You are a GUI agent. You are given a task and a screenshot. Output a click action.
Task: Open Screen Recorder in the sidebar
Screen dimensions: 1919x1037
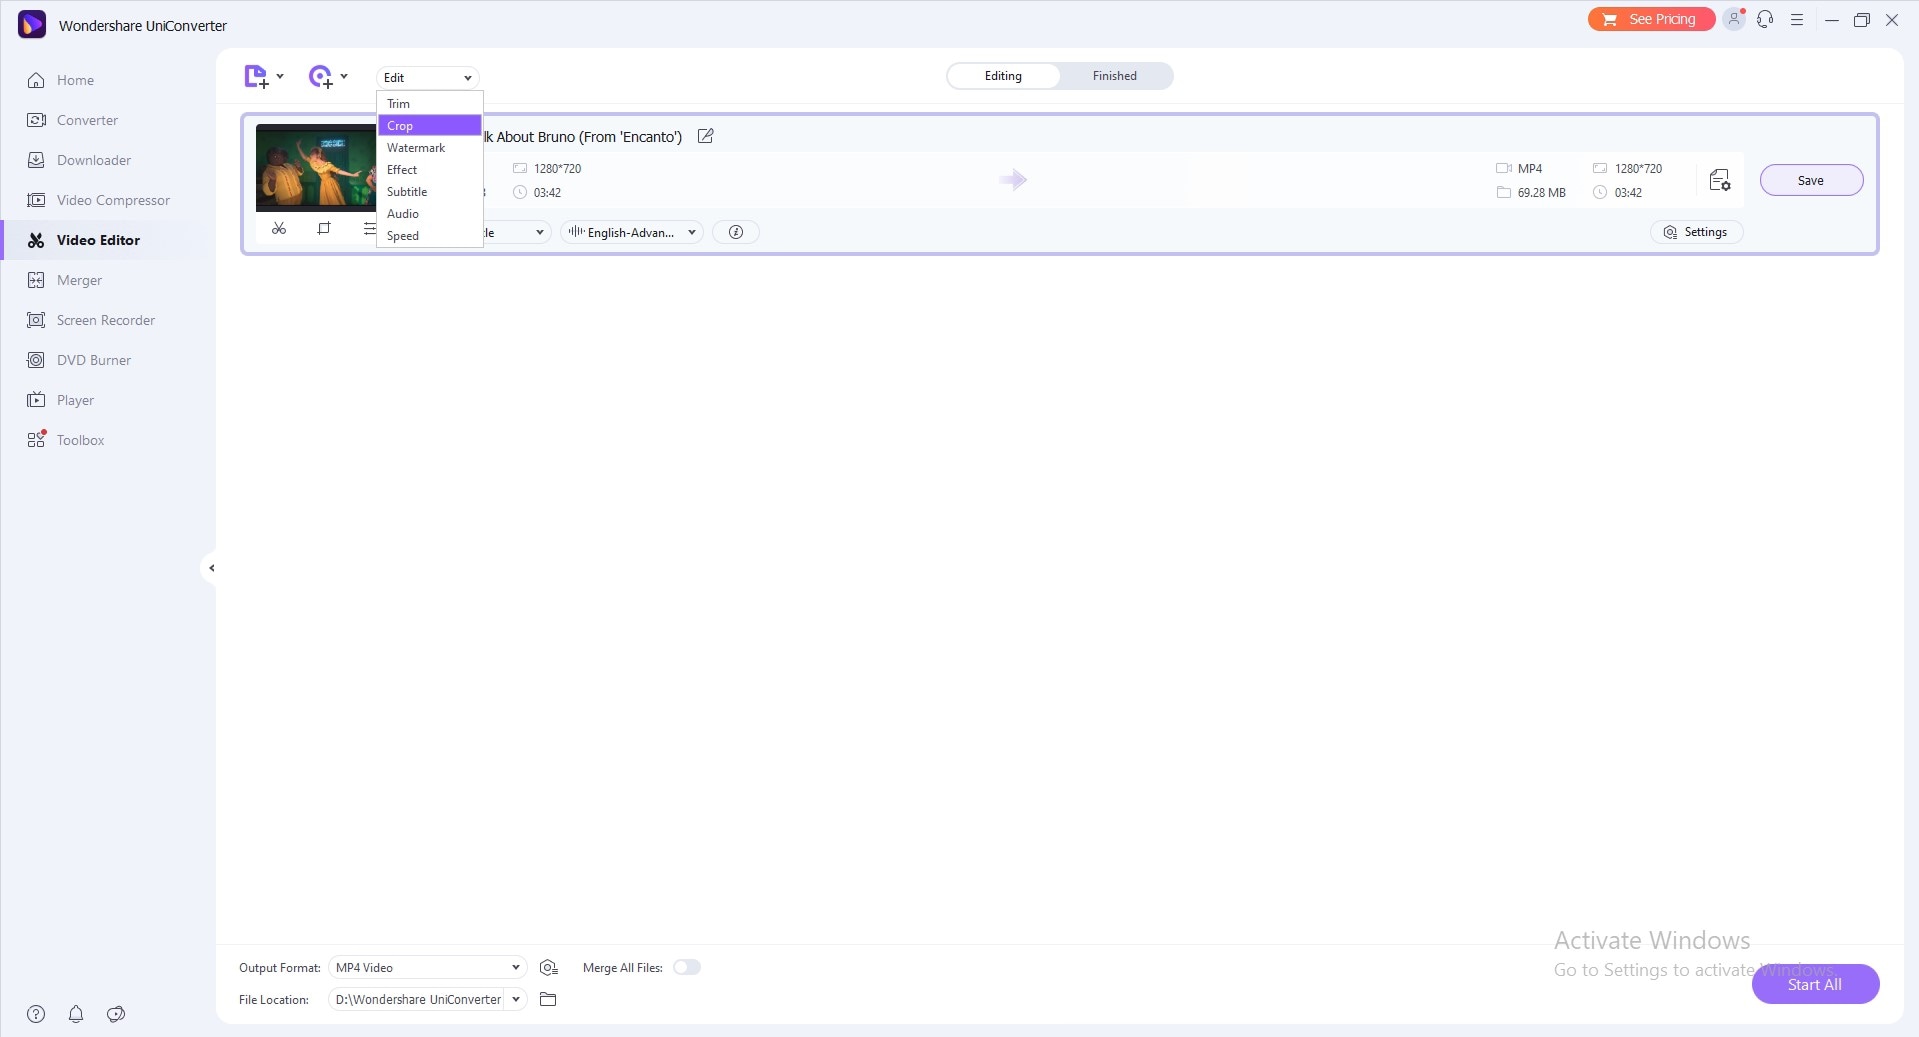point(107,320)
